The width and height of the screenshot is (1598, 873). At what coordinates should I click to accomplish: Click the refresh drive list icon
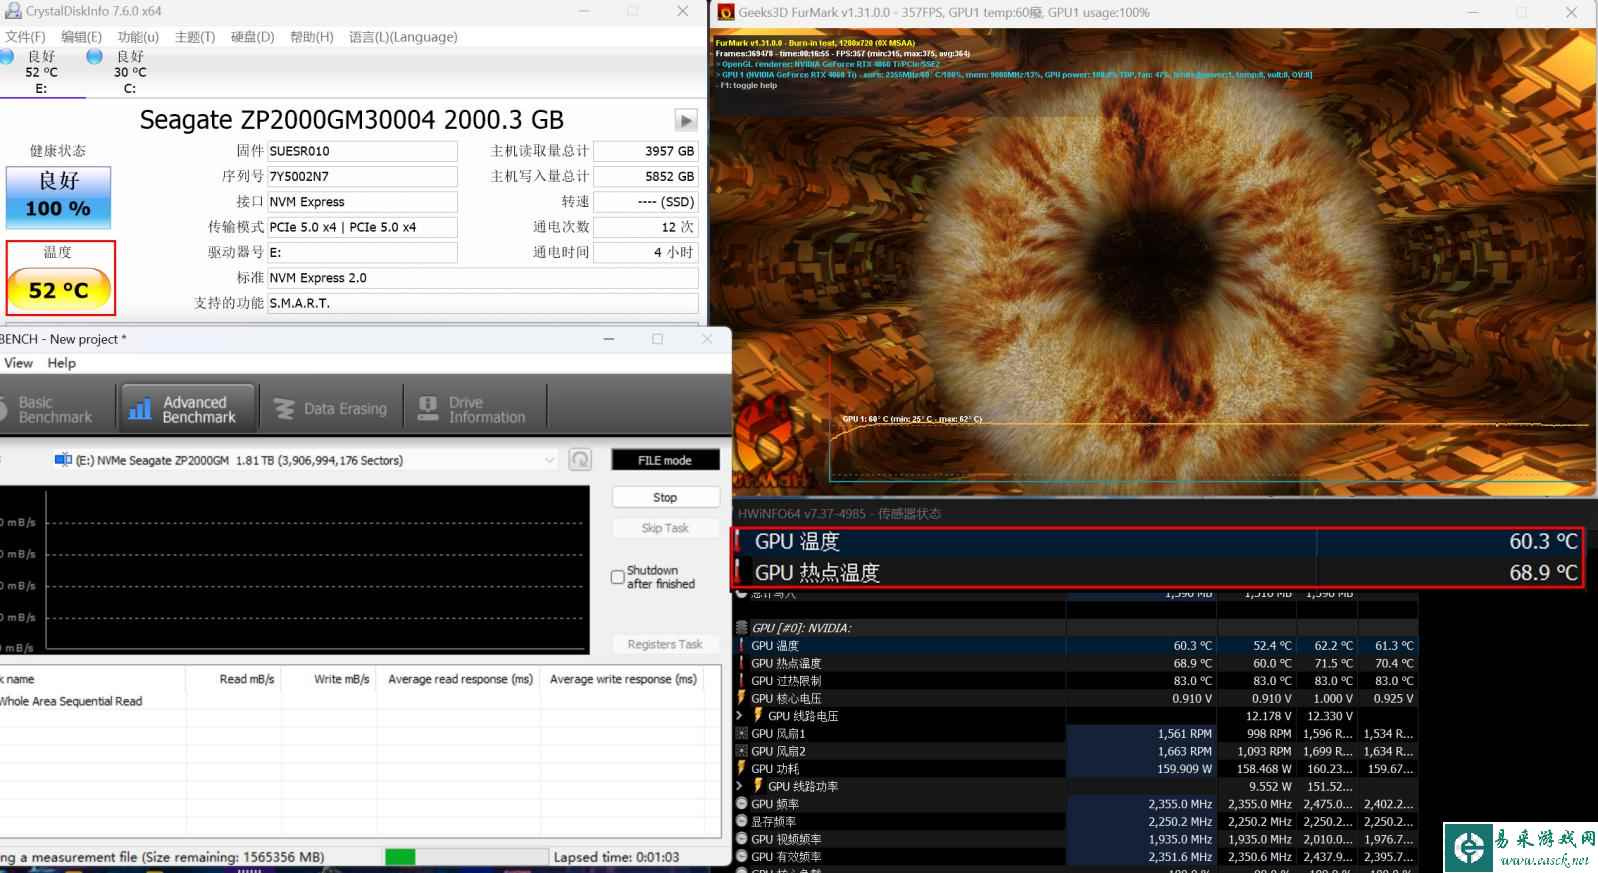[x=580, y=460]
